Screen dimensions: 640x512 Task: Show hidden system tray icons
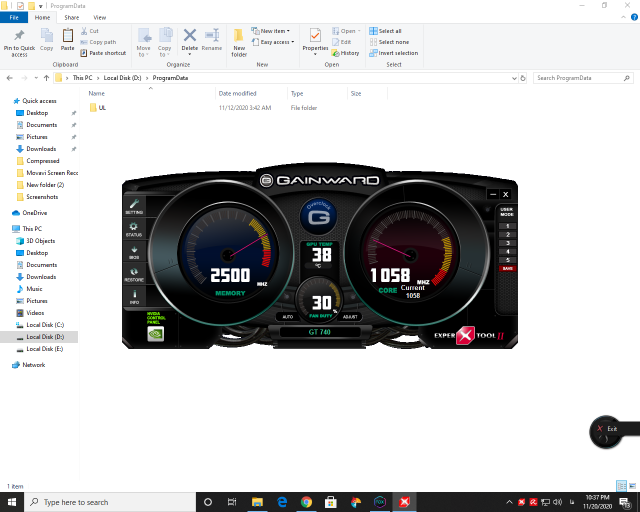(x=509, y=502)
